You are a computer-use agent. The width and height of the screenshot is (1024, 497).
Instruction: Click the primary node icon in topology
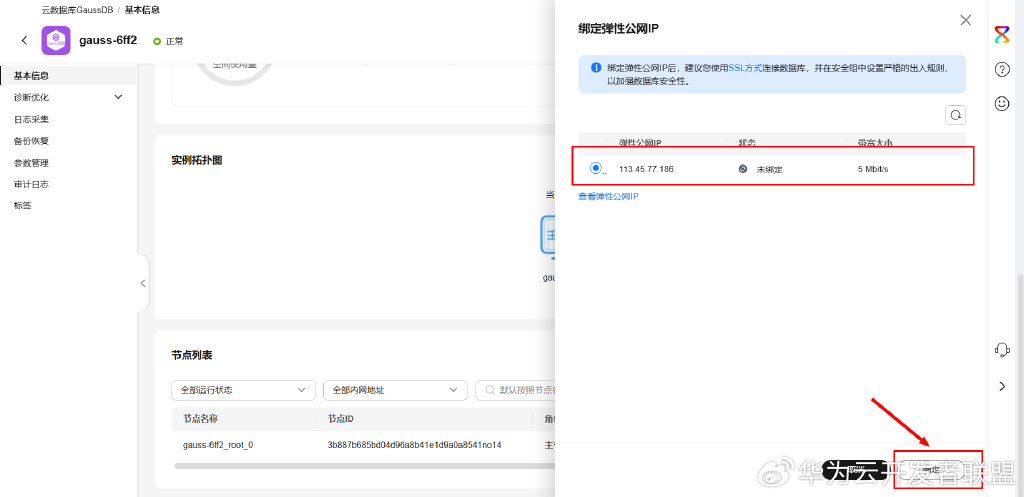[x=548, y=236]
